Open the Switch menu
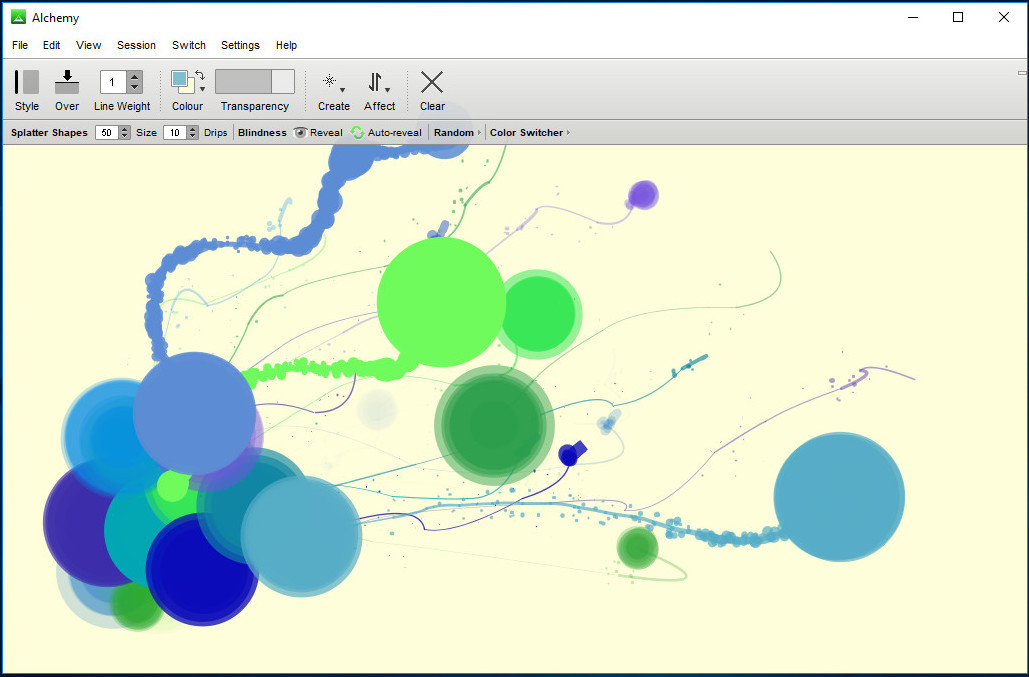The image size is (1029, 677). click(x=188, y=45)
